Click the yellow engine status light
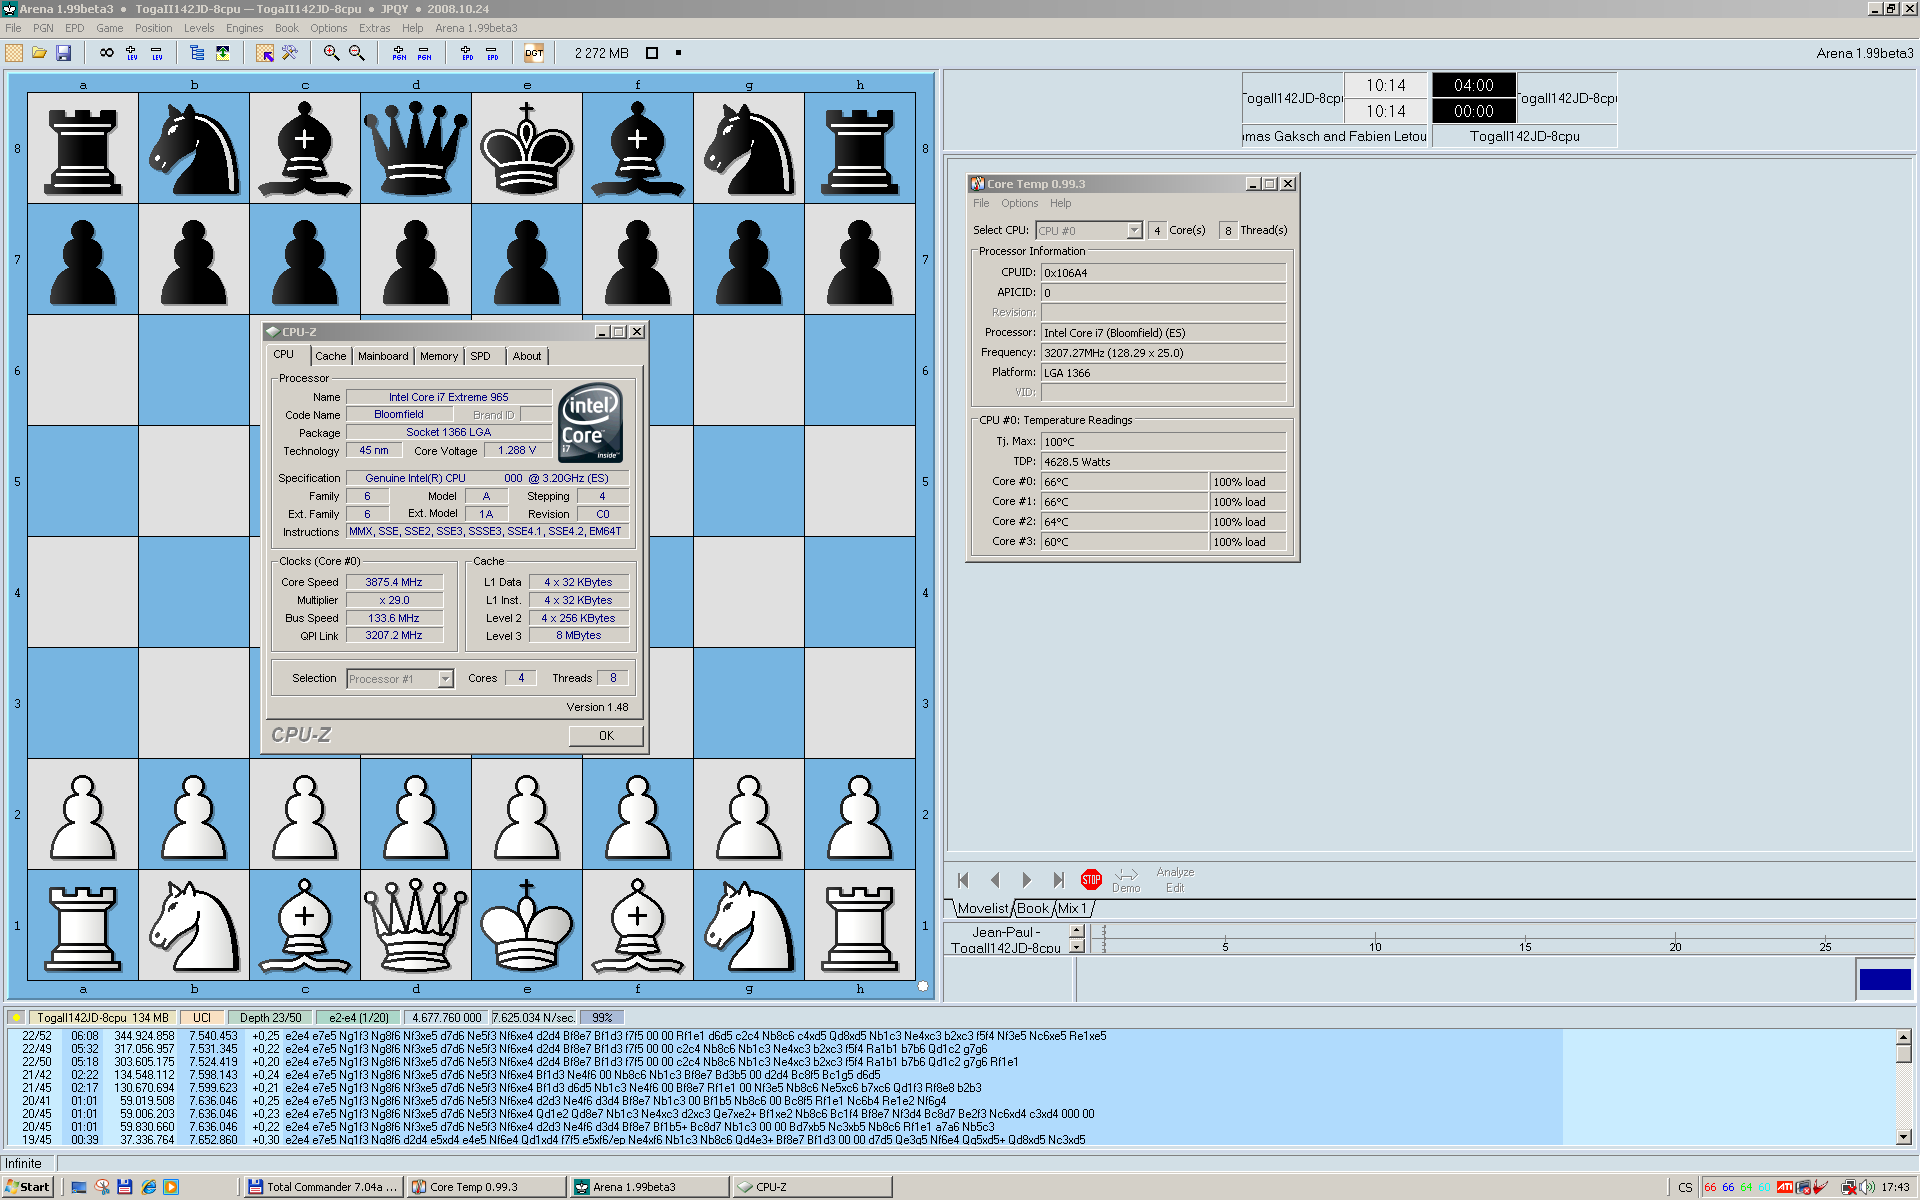Viewport: 1920px width, 1200px height. point(16,1018)
